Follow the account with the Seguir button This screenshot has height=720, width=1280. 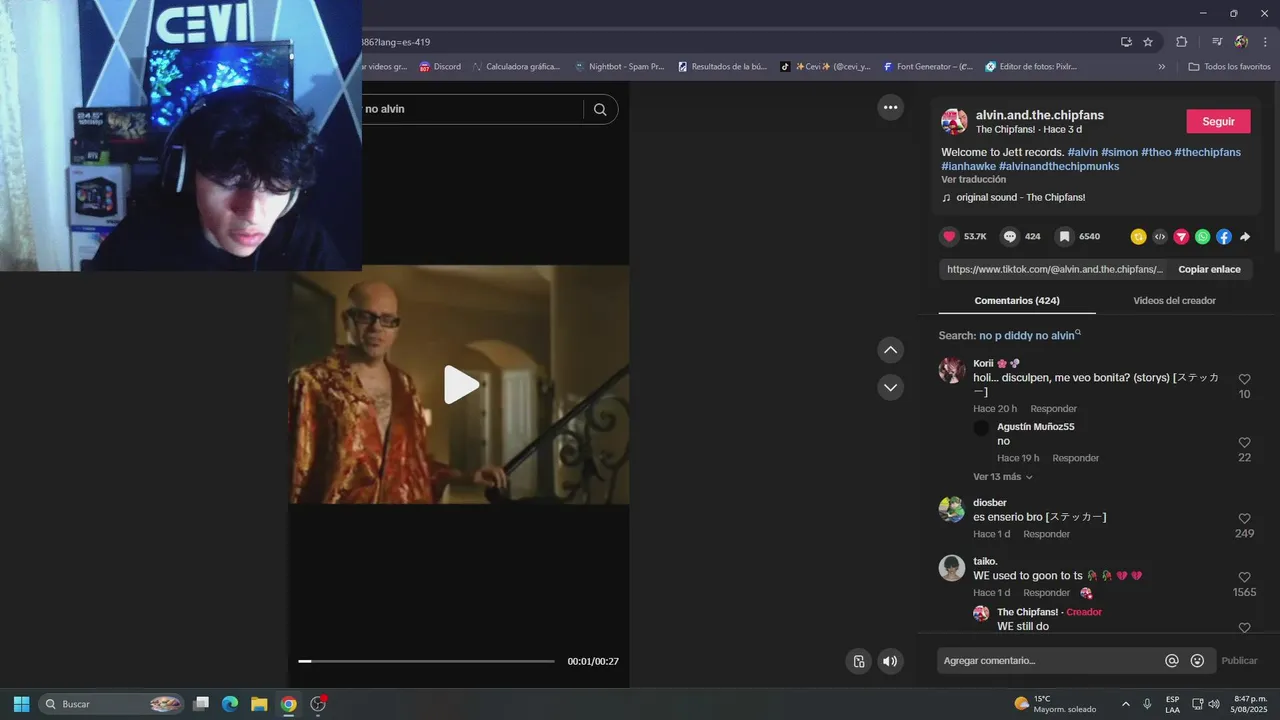pos(1218,121)
